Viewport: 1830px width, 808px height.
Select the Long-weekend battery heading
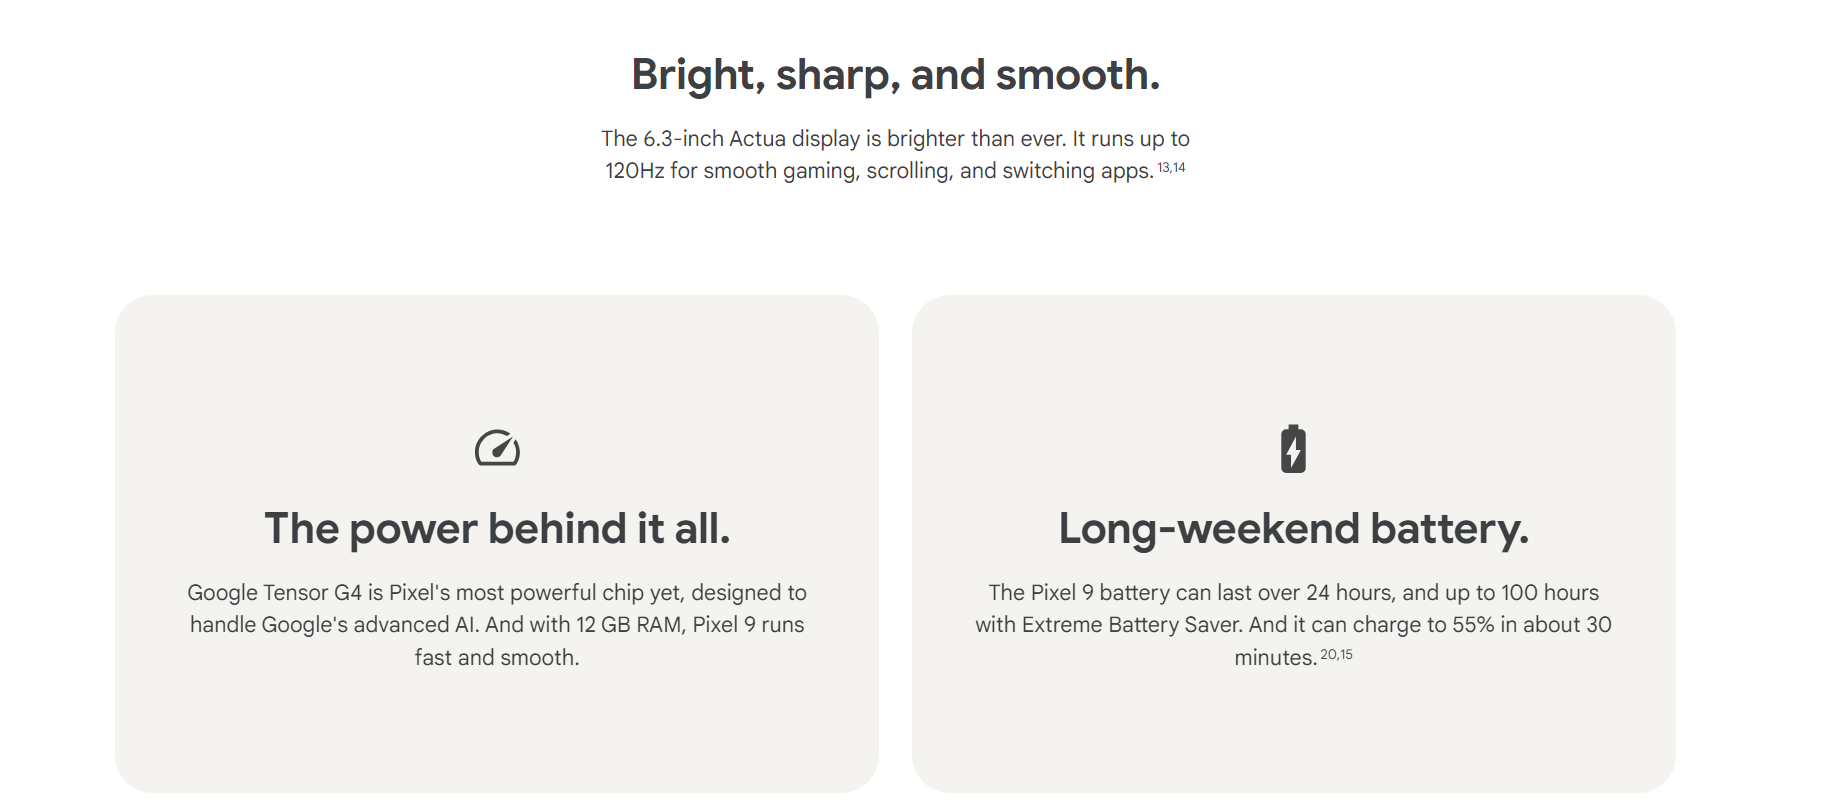click(x=1294, y=529)
